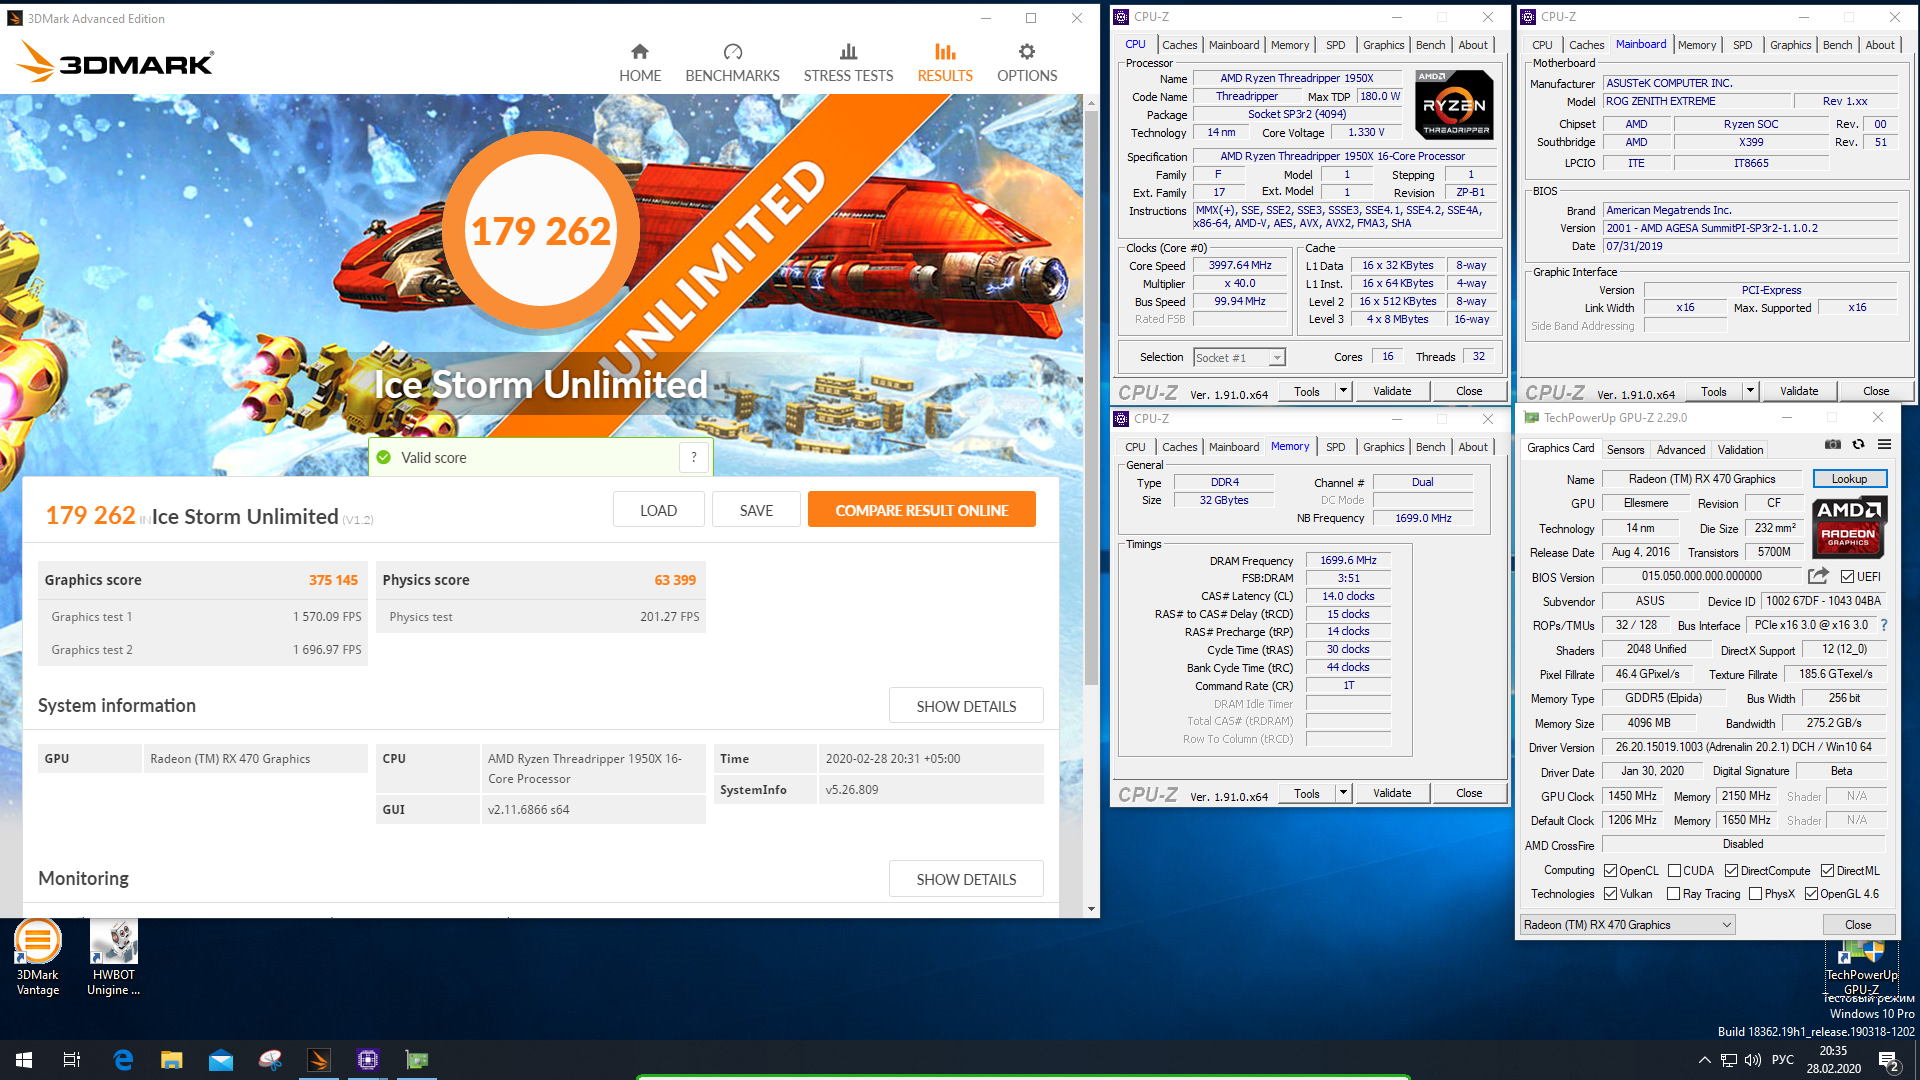
Task: Switch to Caches tab in CPU-Z CPU window
Action: pyautogui.click(x=1179, y=45)
